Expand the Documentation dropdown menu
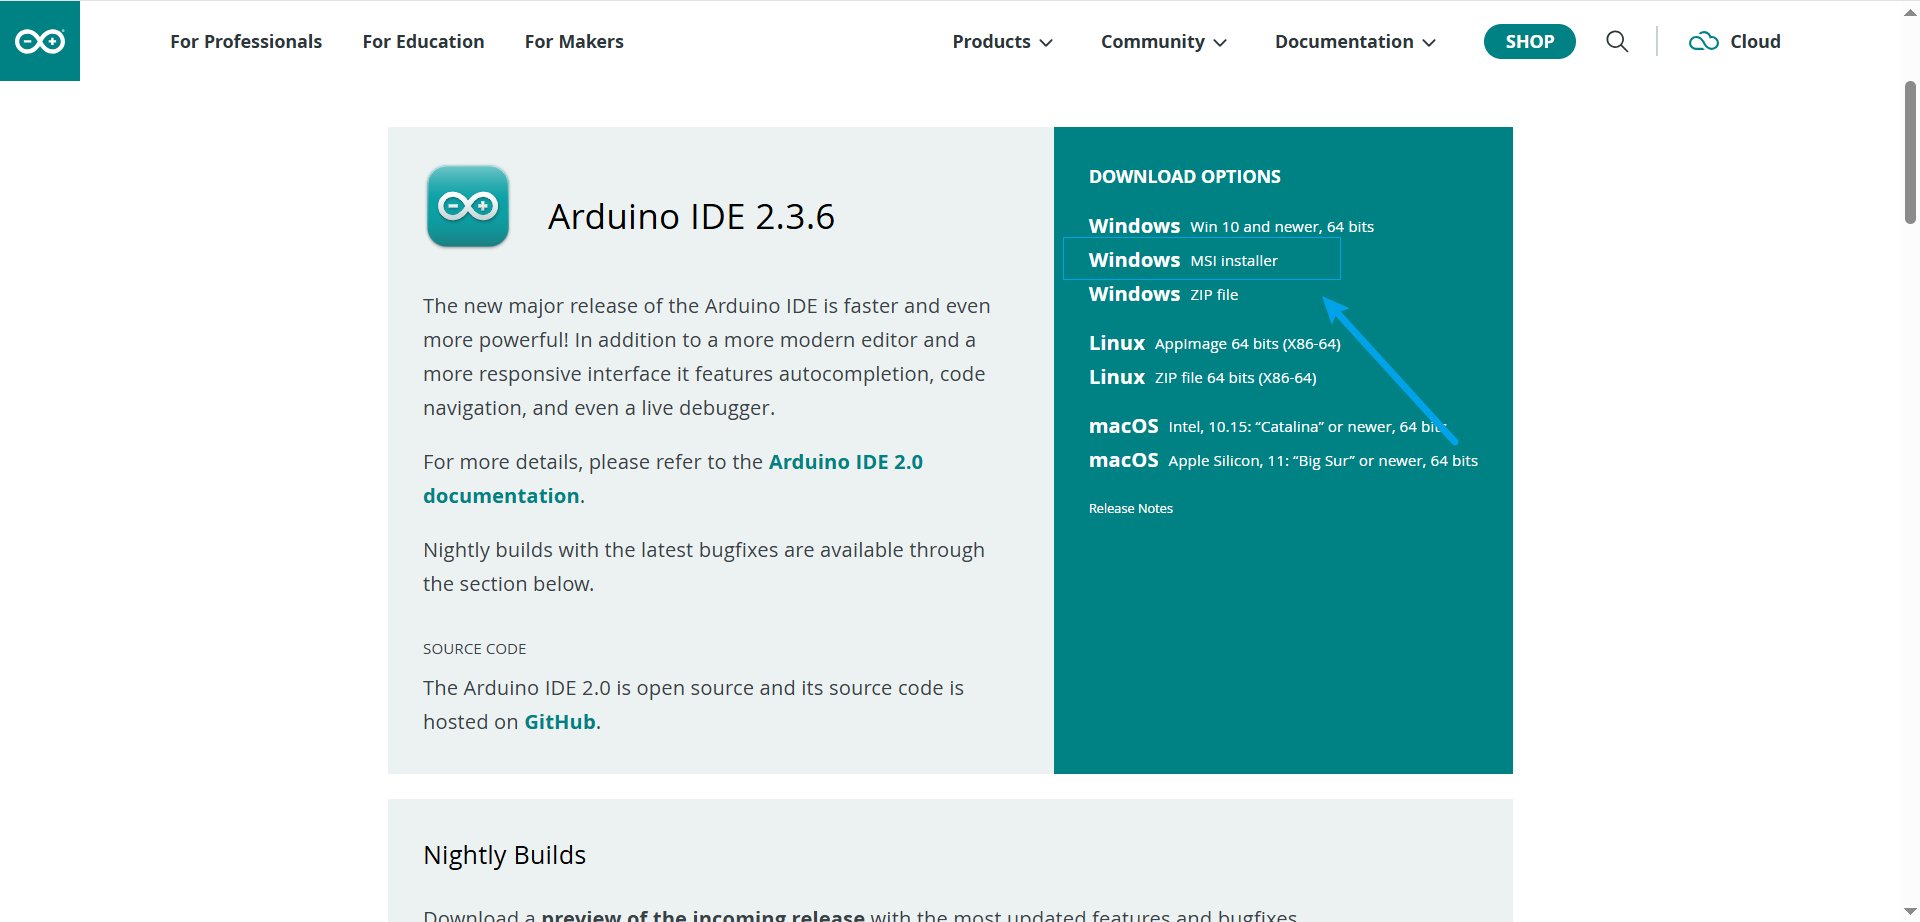 click(1355, 41)
